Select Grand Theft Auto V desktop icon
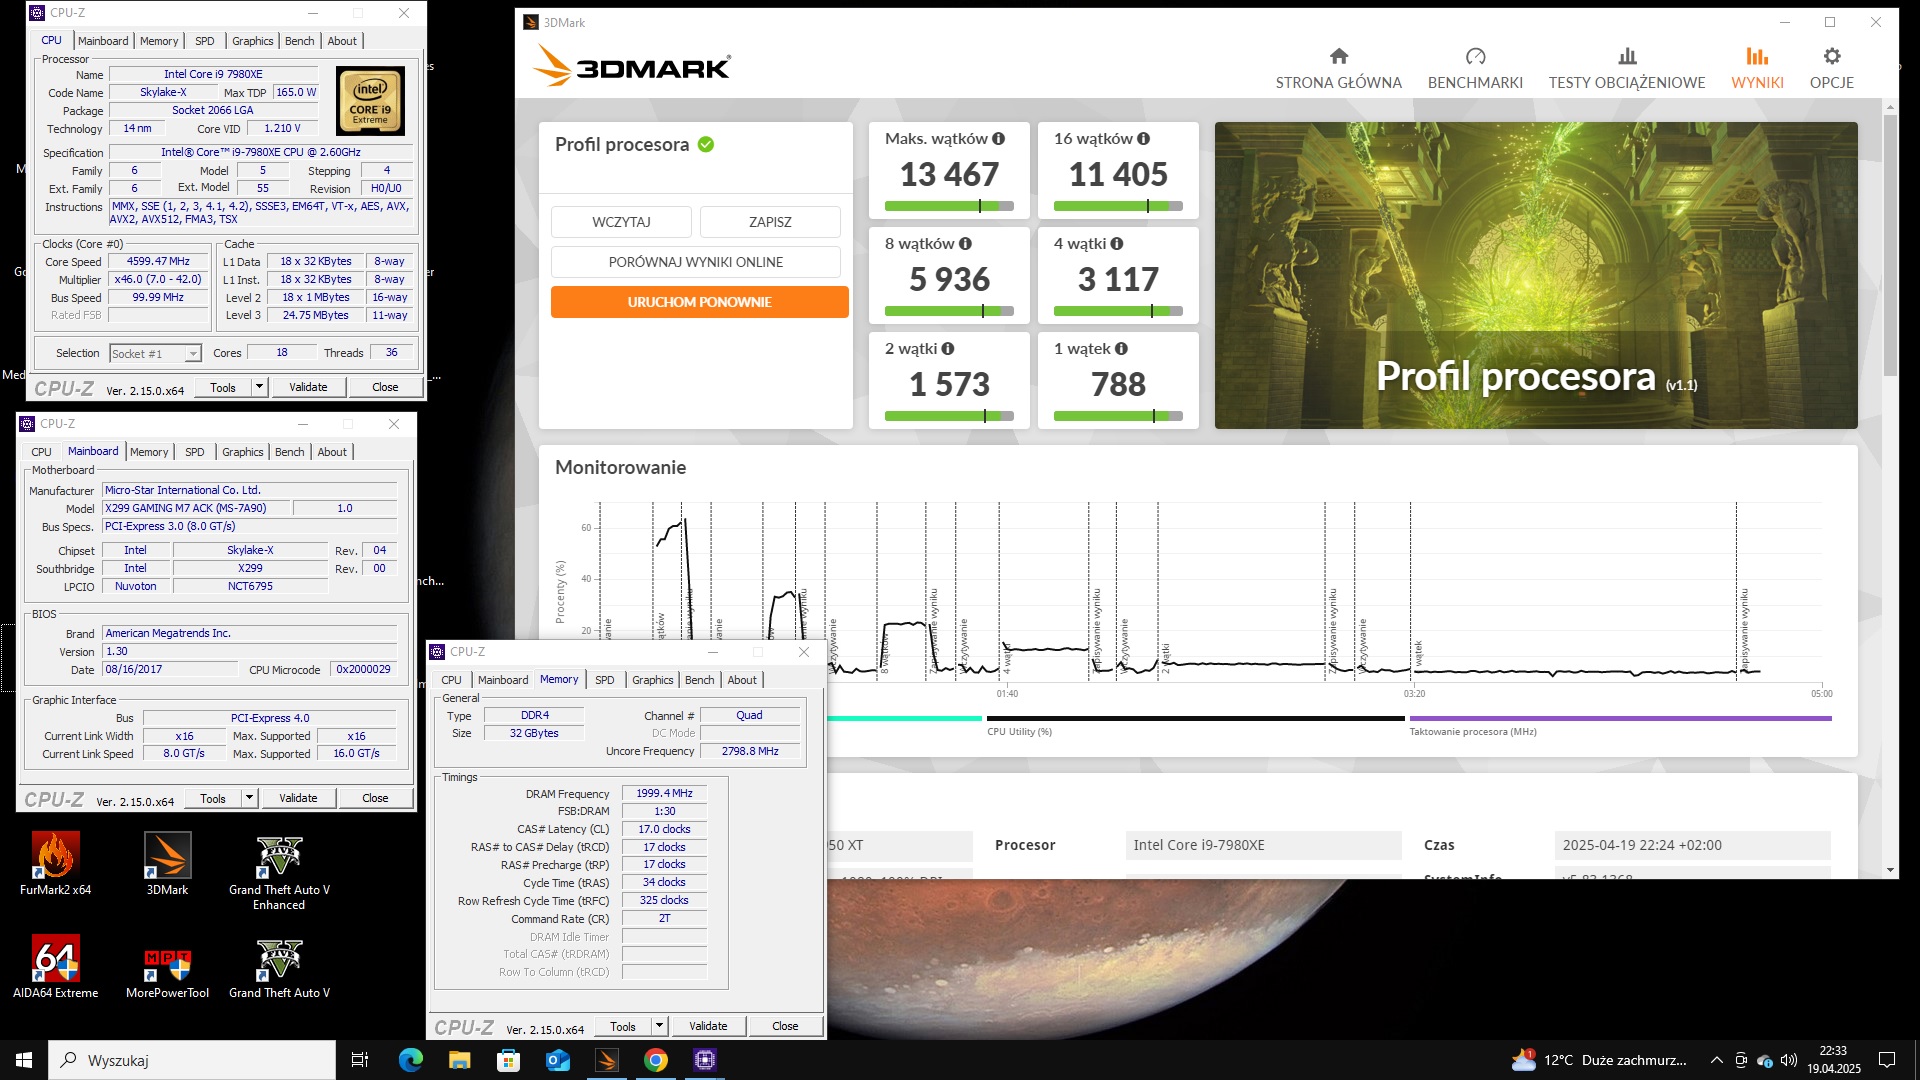1920x1080 pixels. point(279,967)
